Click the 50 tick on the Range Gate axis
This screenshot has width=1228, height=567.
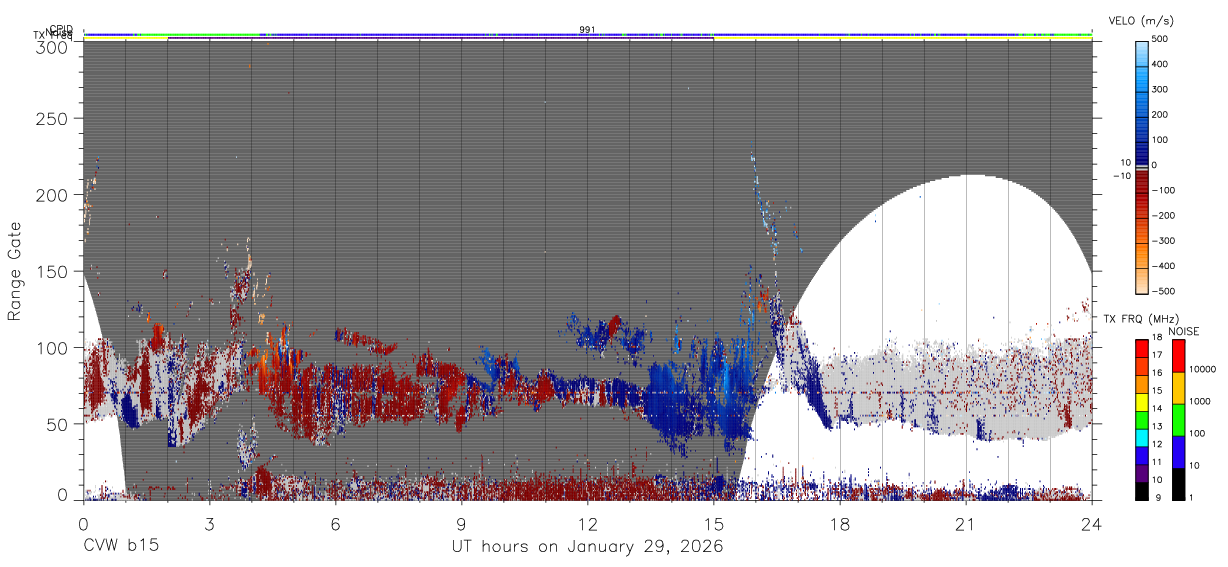(57, 423)
